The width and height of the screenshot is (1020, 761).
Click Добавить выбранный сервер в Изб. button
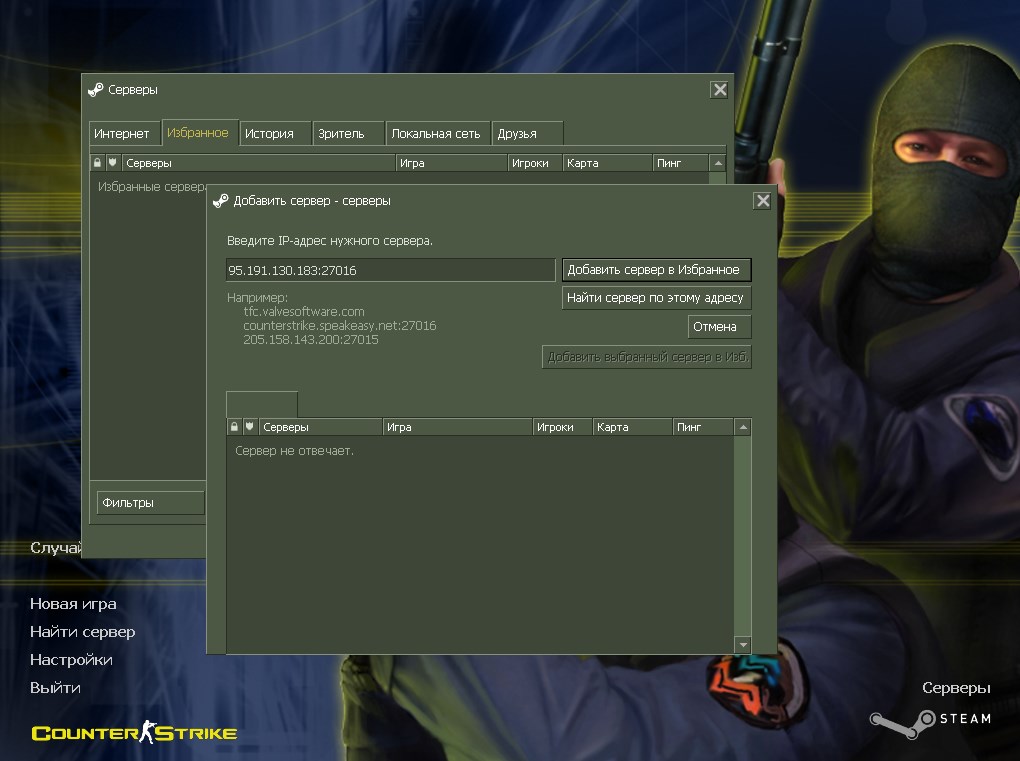click(647, 357)
